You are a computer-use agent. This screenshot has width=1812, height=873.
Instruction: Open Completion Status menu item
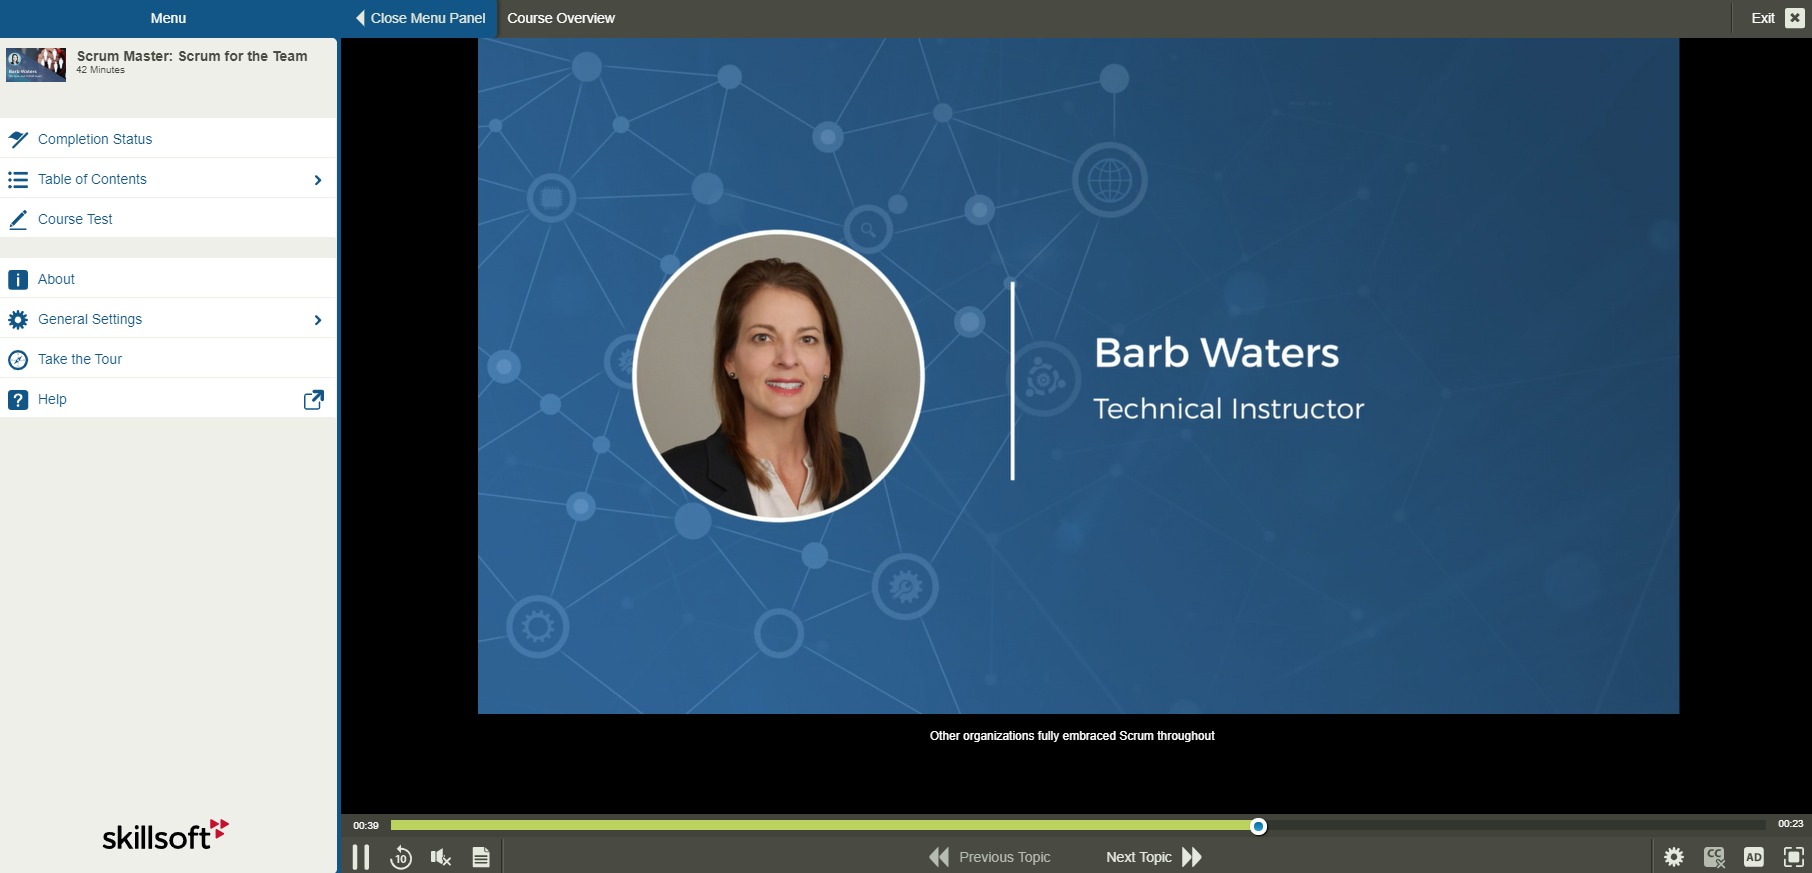pos(95,139)
